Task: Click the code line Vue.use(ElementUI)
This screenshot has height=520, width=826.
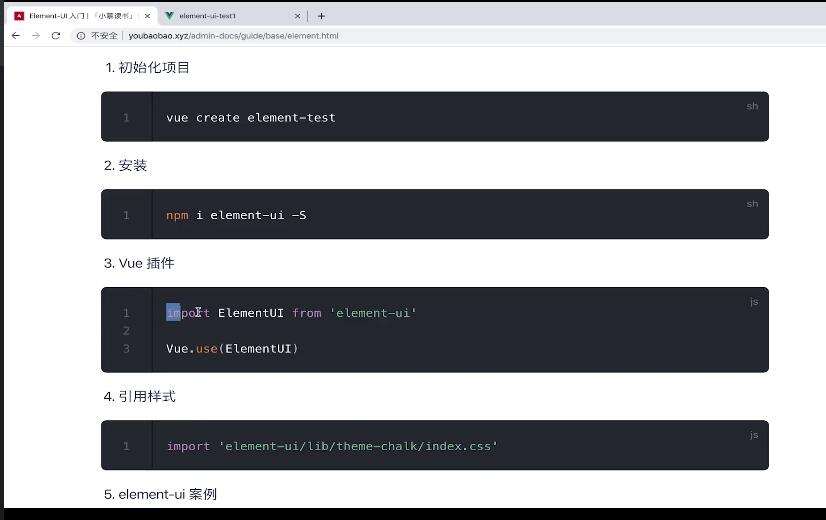Action: 232,349
